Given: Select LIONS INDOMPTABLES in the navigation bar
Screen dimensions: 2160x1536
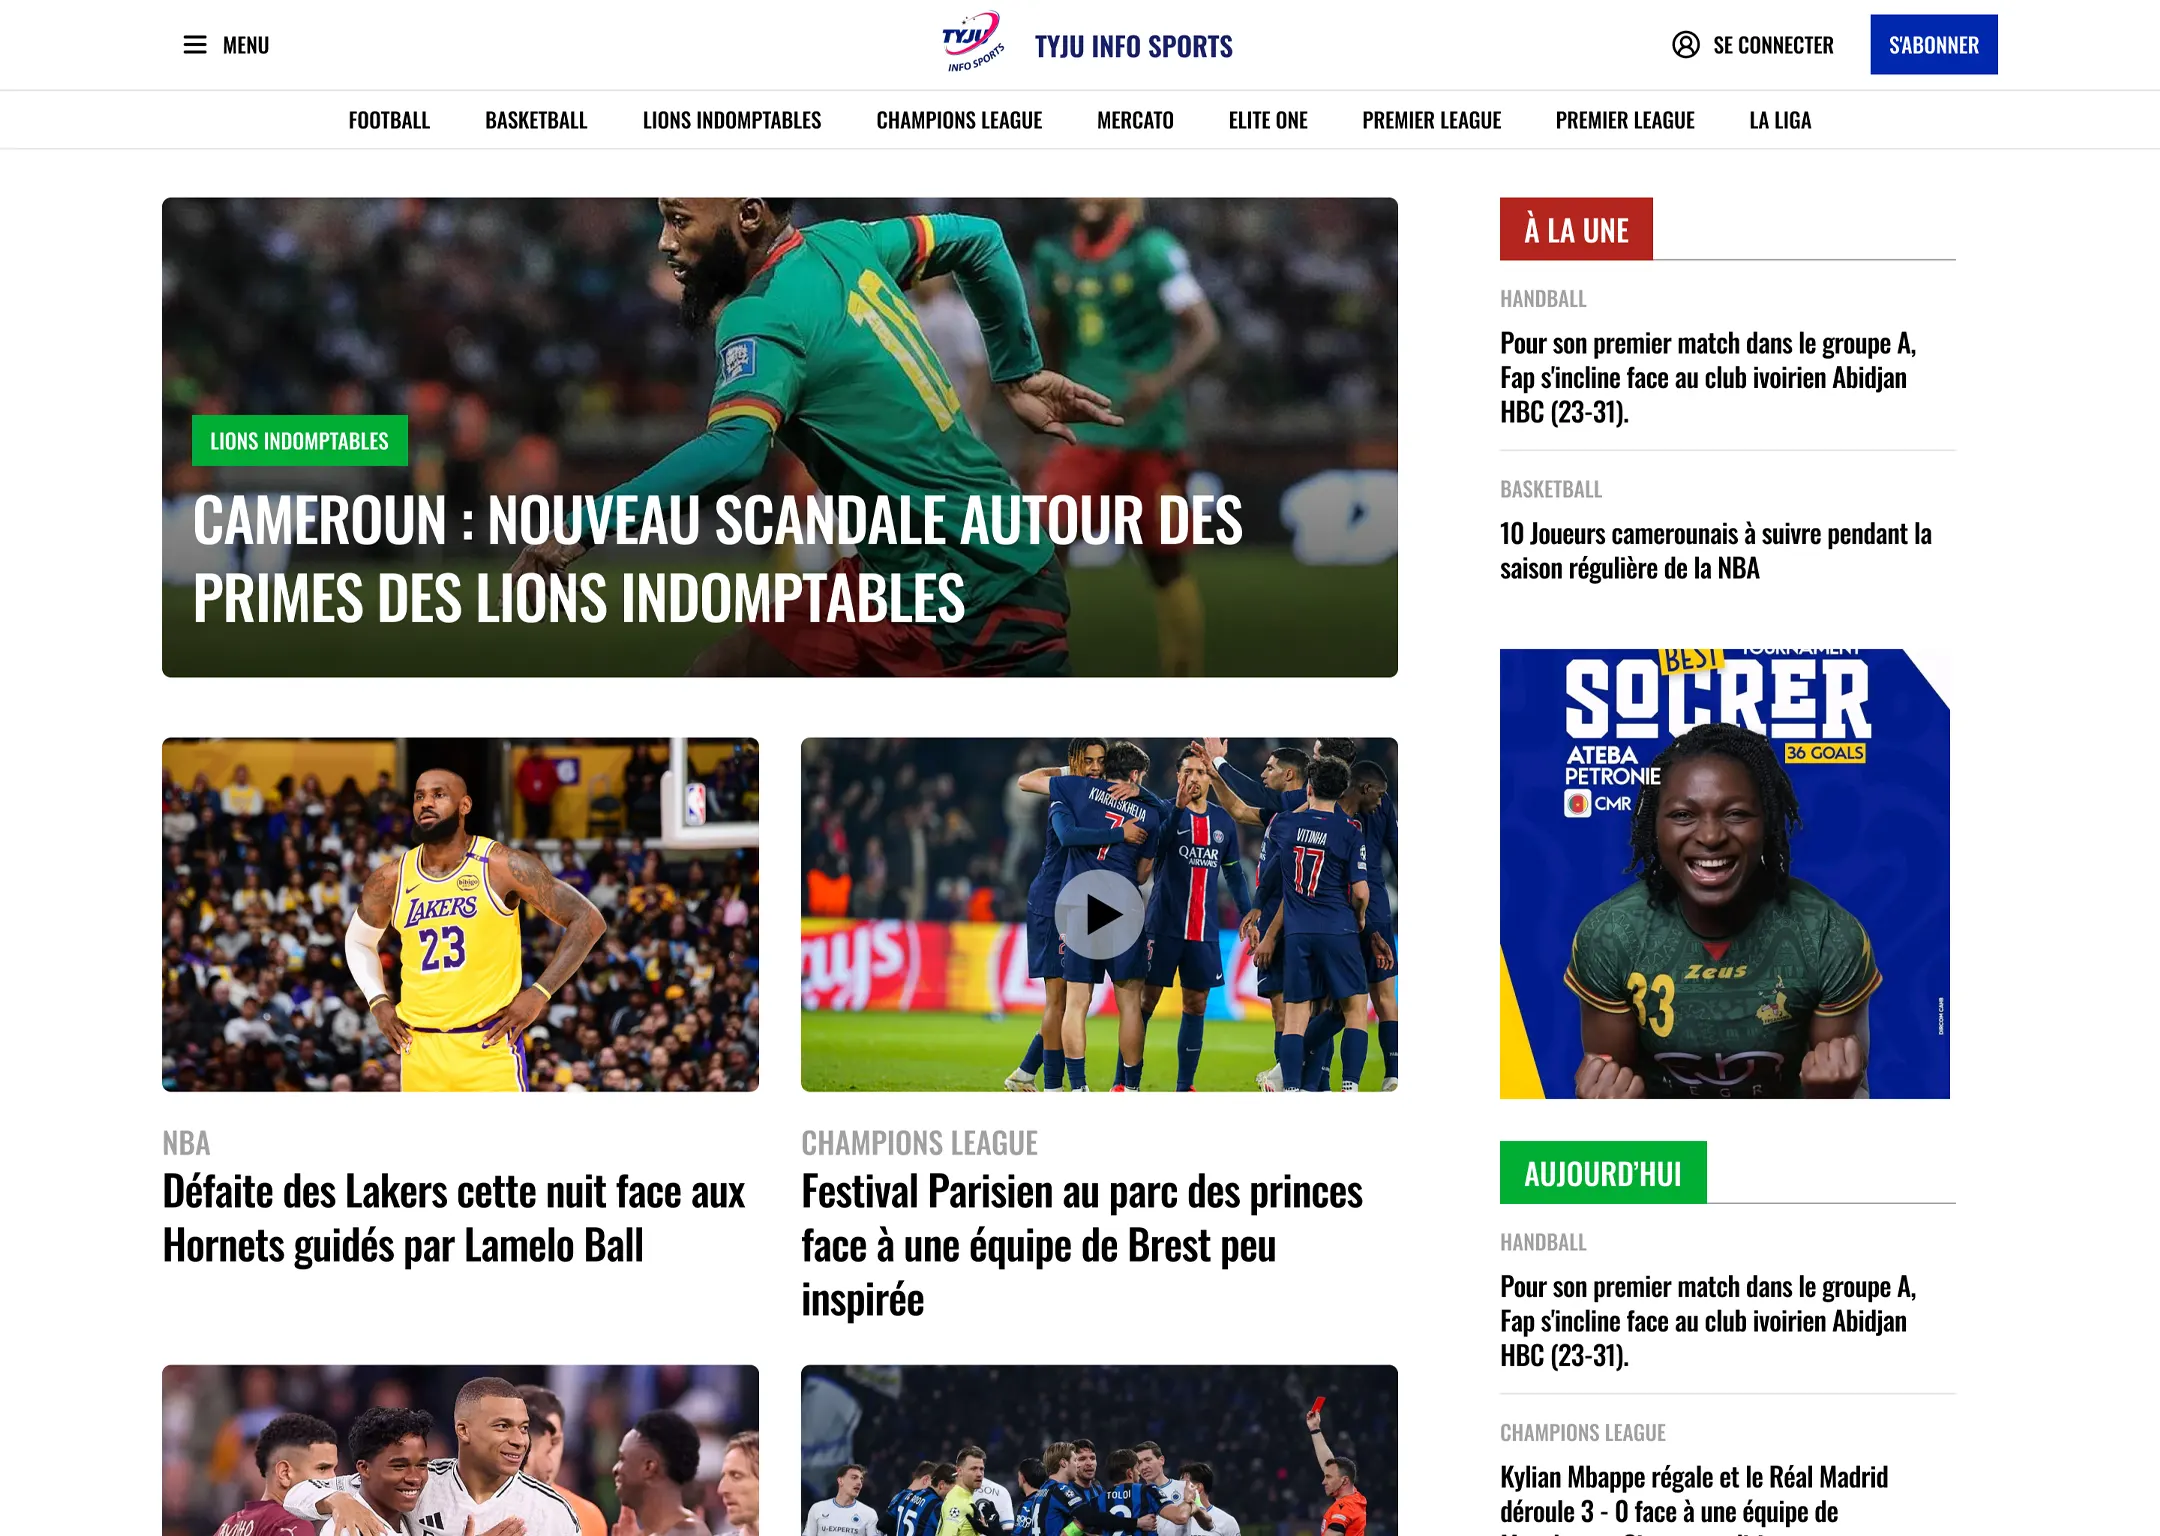Looking at the screenshot, I should (732, 120).
